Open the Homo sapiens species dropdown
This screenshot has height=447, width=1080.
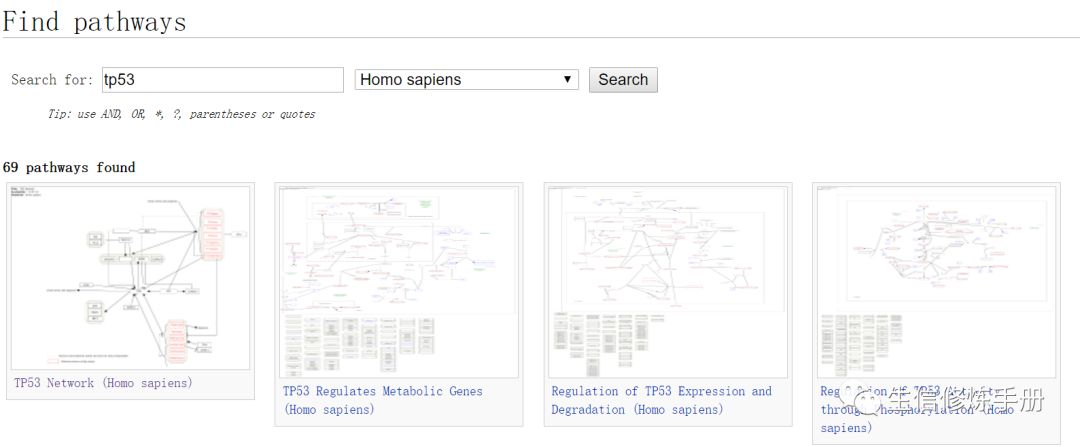click(466, 80)
